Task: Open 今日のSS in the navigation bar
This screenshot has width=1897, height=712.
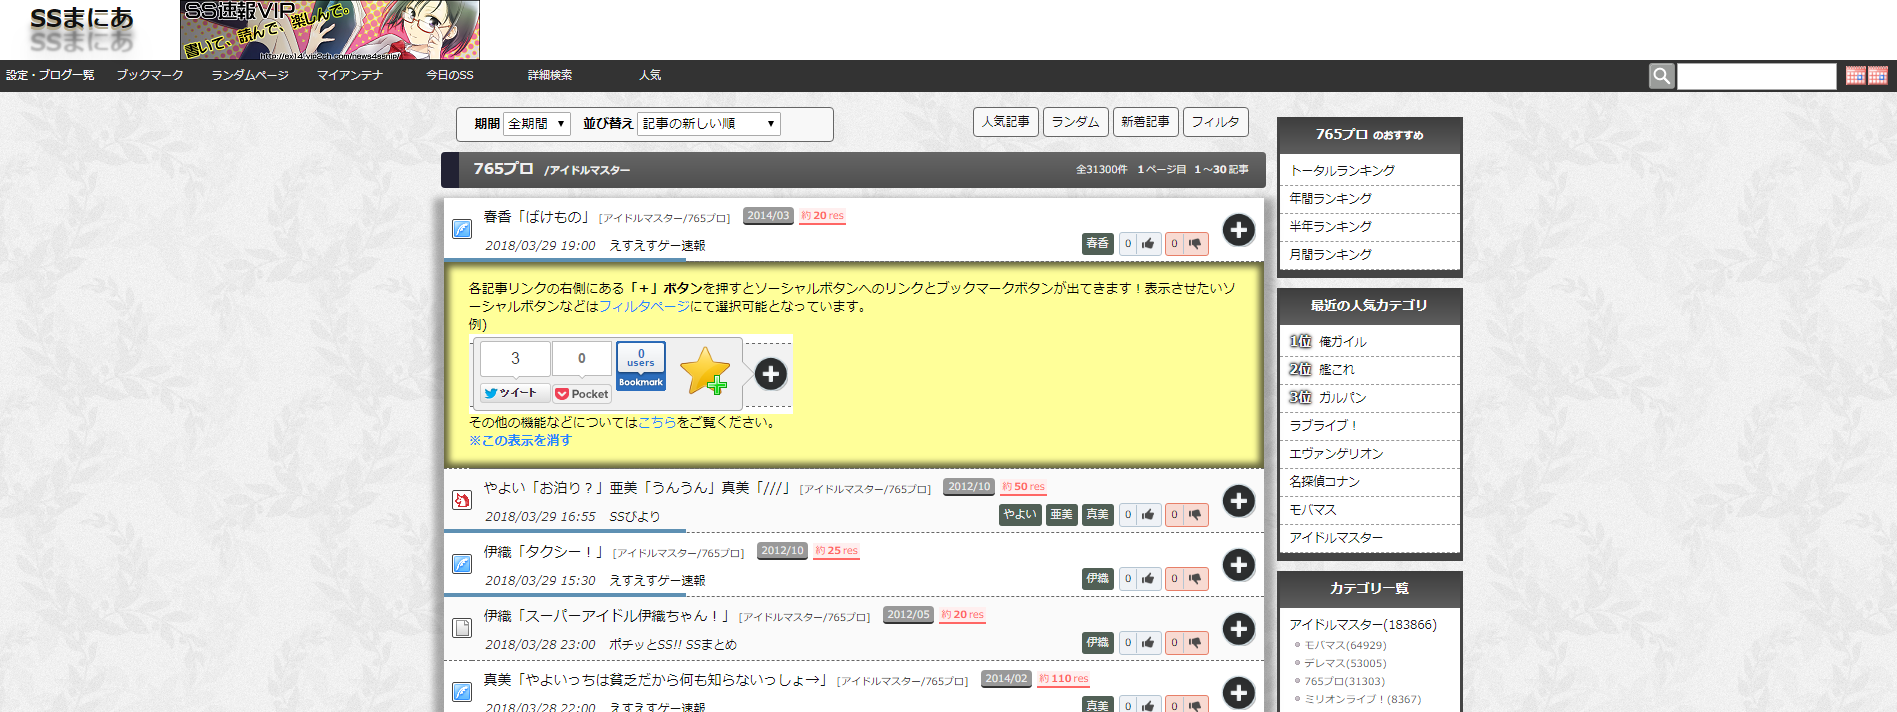Action: pos(450,75)
